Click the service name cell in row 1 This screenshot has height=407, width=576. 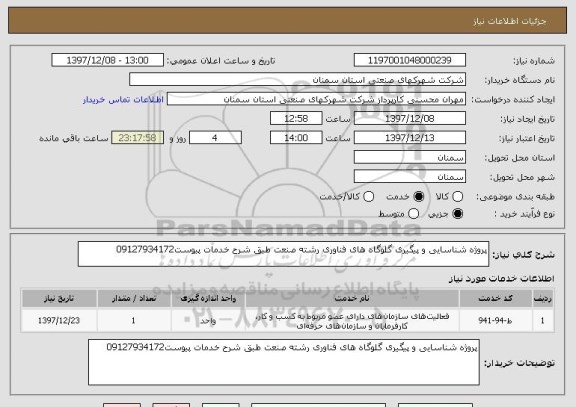pos(352,321)
